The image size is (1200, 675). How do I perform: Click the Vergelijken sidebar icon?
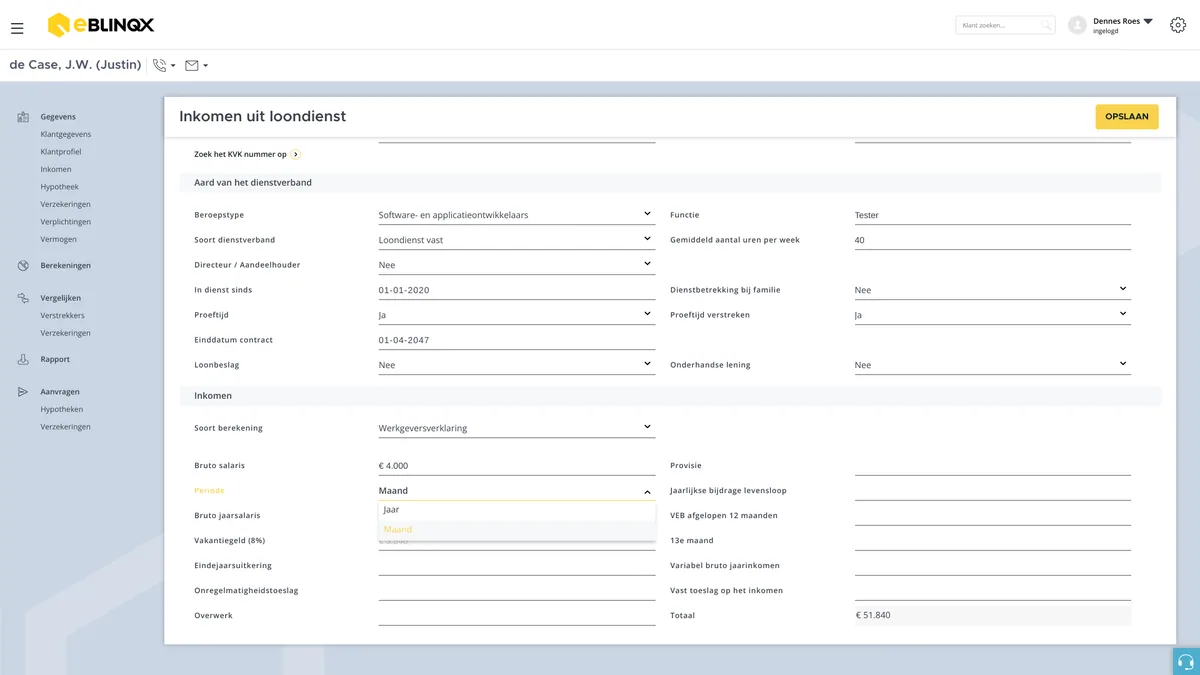(x=23, y=298)
